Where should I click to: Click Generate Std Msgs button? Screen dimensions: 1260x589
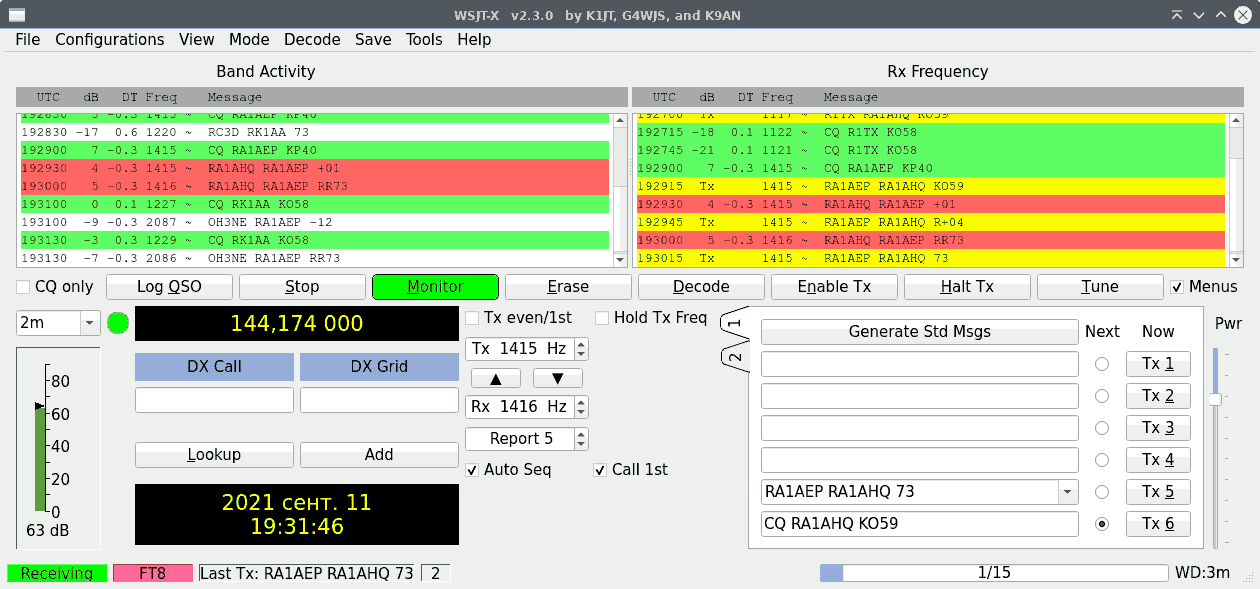pyautogui.click(x=920, y=332)
